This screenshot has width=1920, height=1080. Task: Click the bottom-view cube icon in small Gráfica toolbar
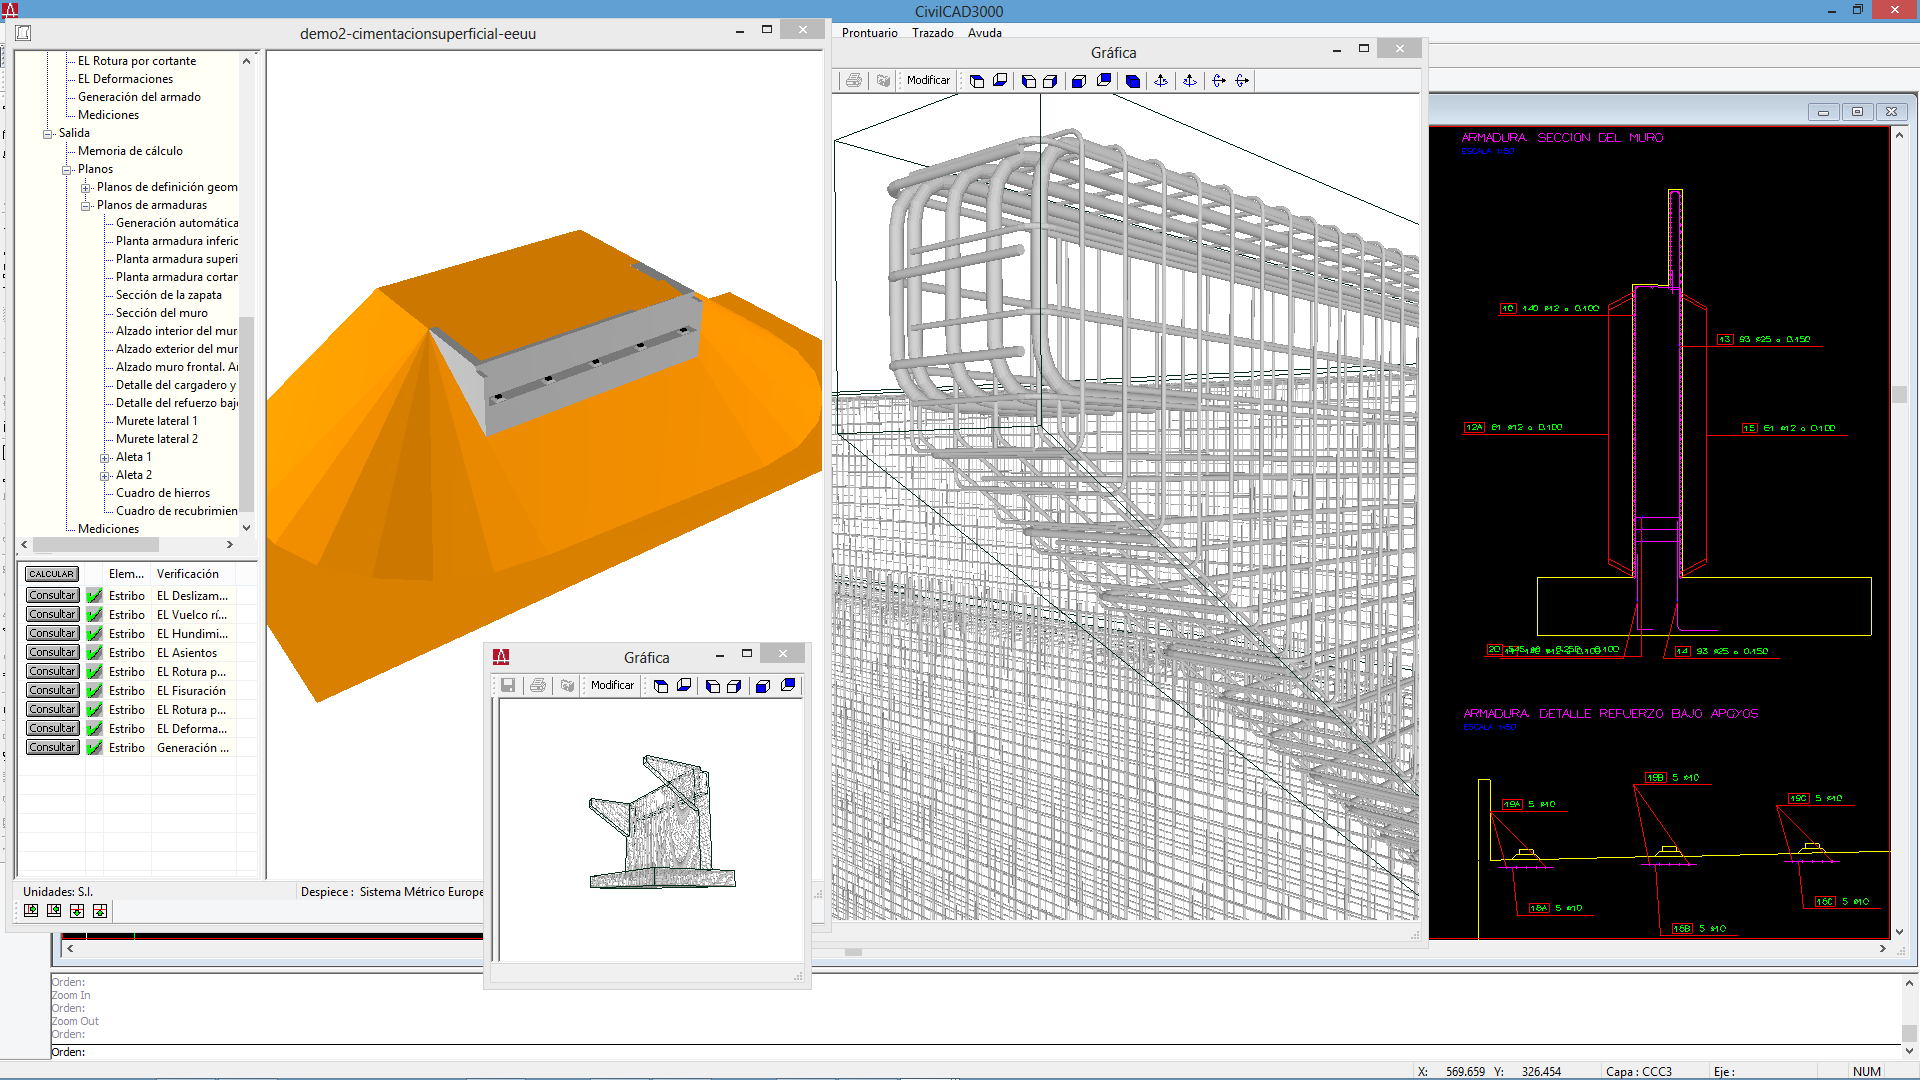[x=684, y=686]
